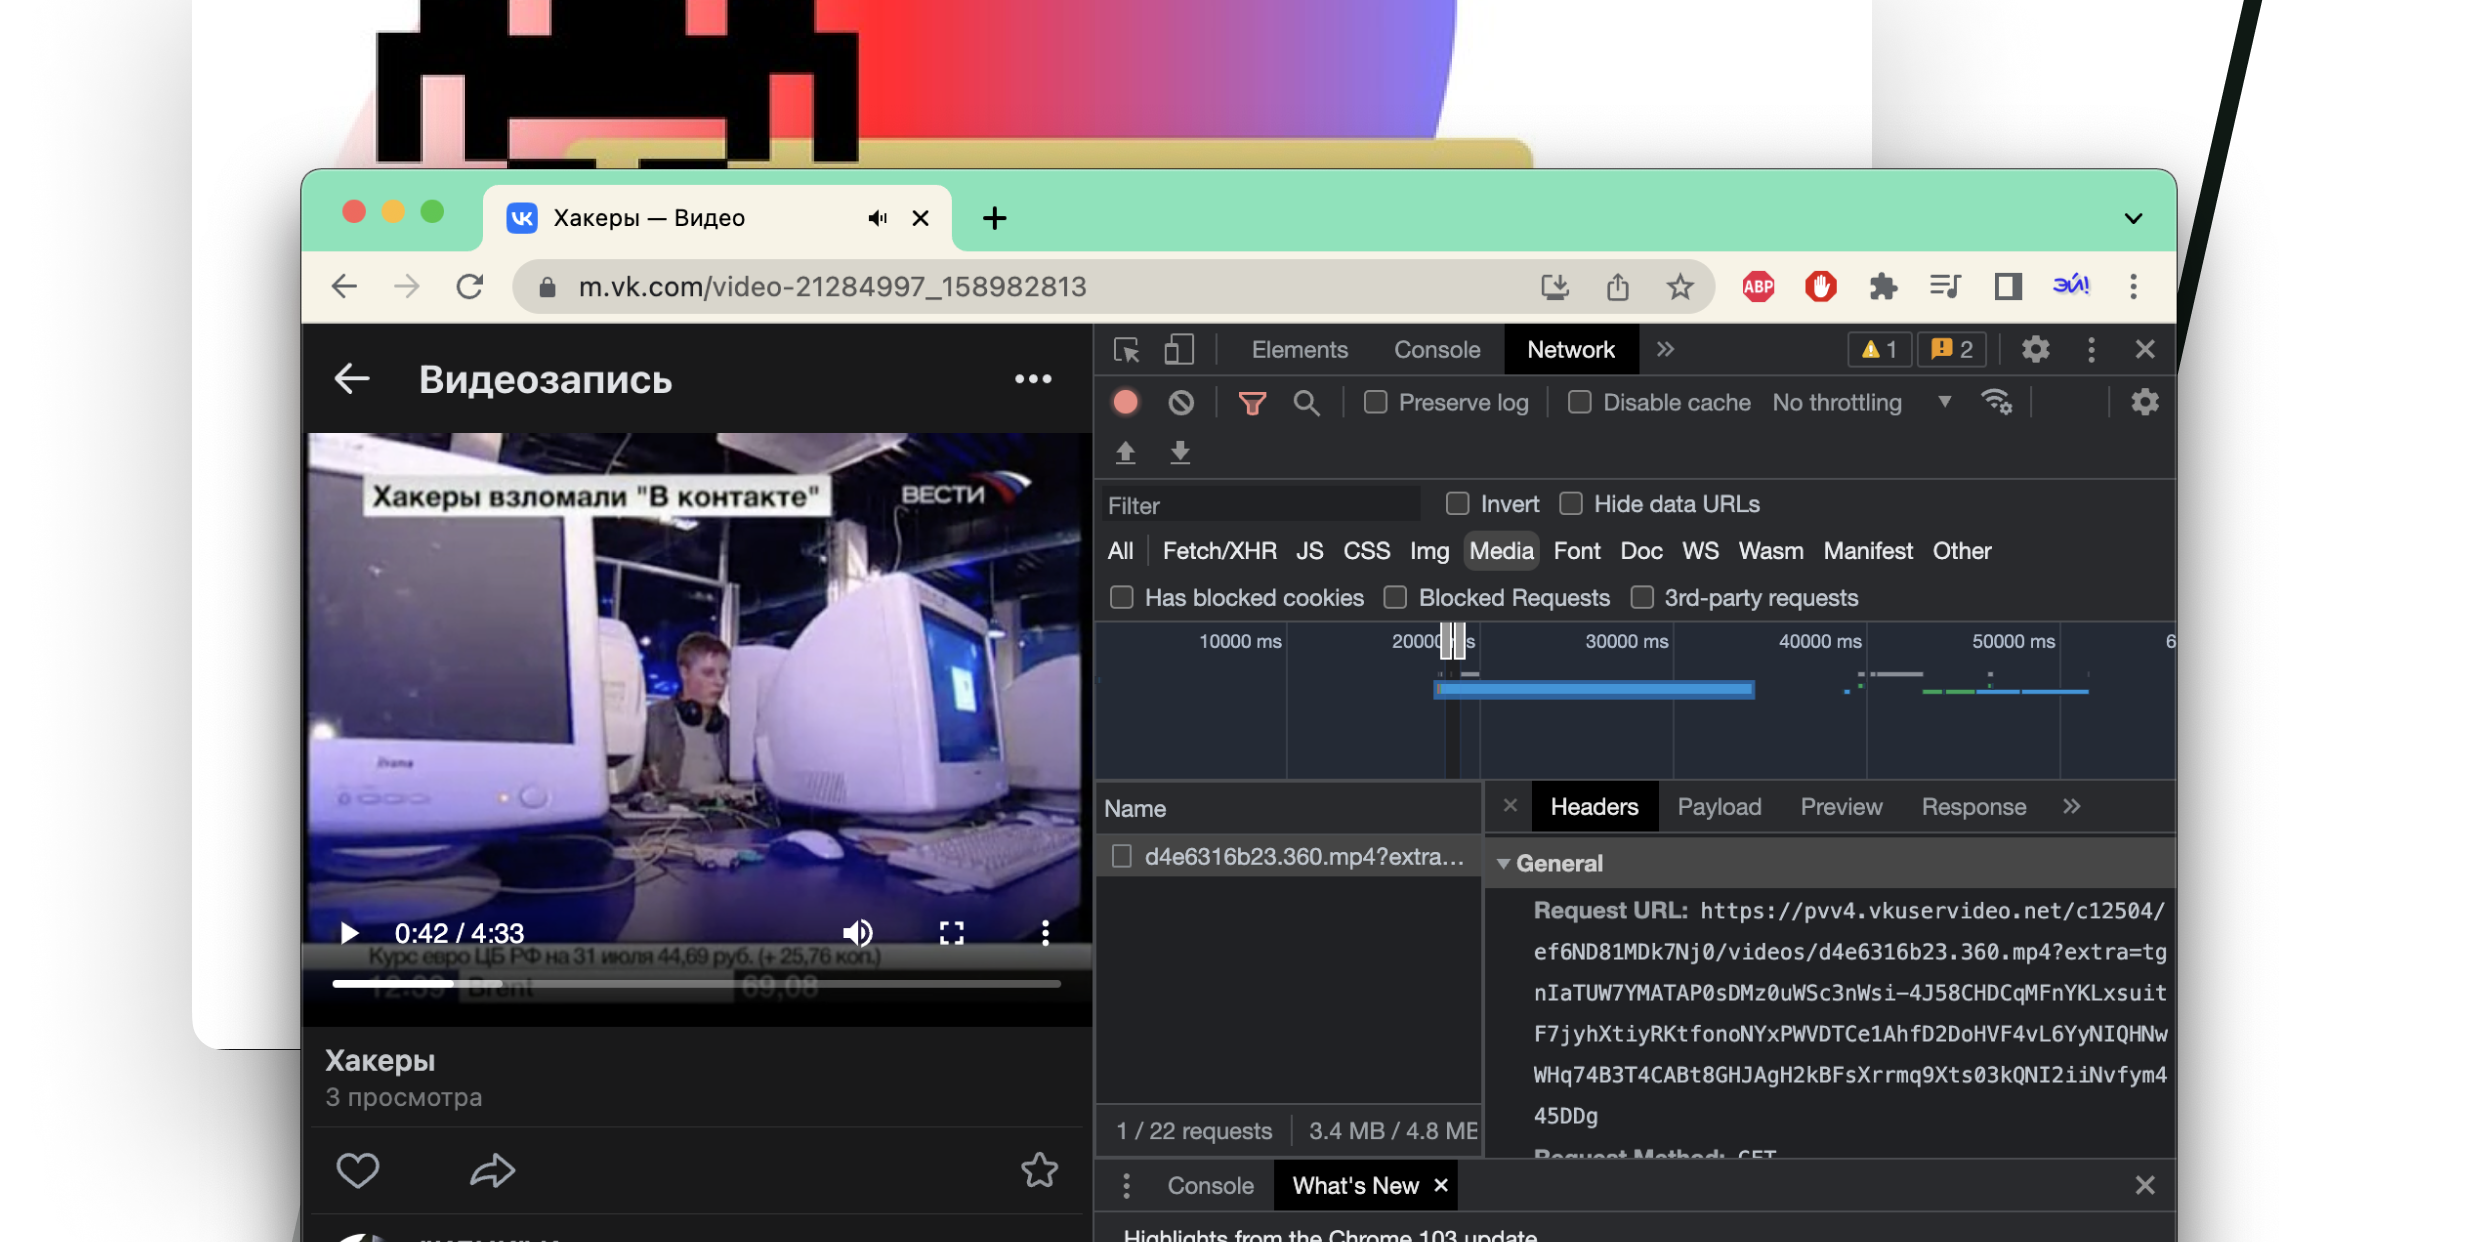The width and height of the screenshot is (2484, 1242).
Task: Show more request detail tabs chevron
Action: [2071, 807]
